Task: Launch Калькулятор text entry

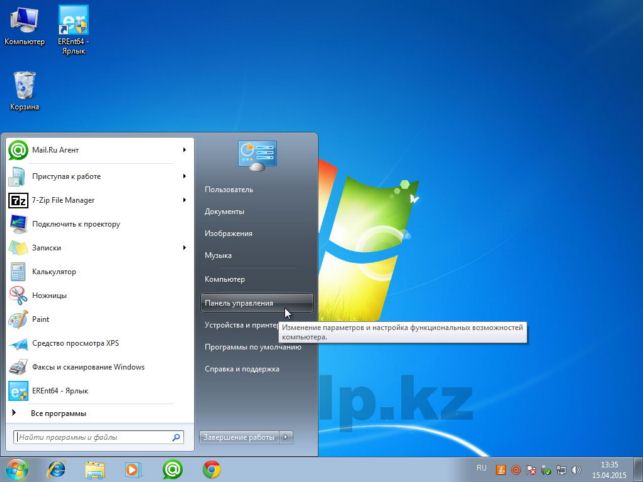Action: point(54,272)
